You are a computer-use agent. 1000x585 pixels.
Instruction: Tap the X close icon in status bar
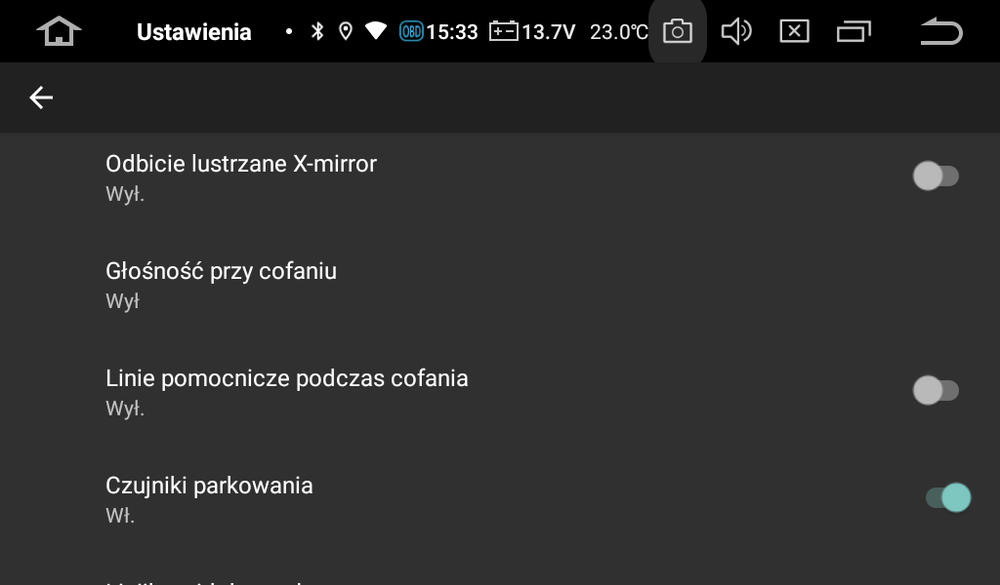[x=794, y=31]
